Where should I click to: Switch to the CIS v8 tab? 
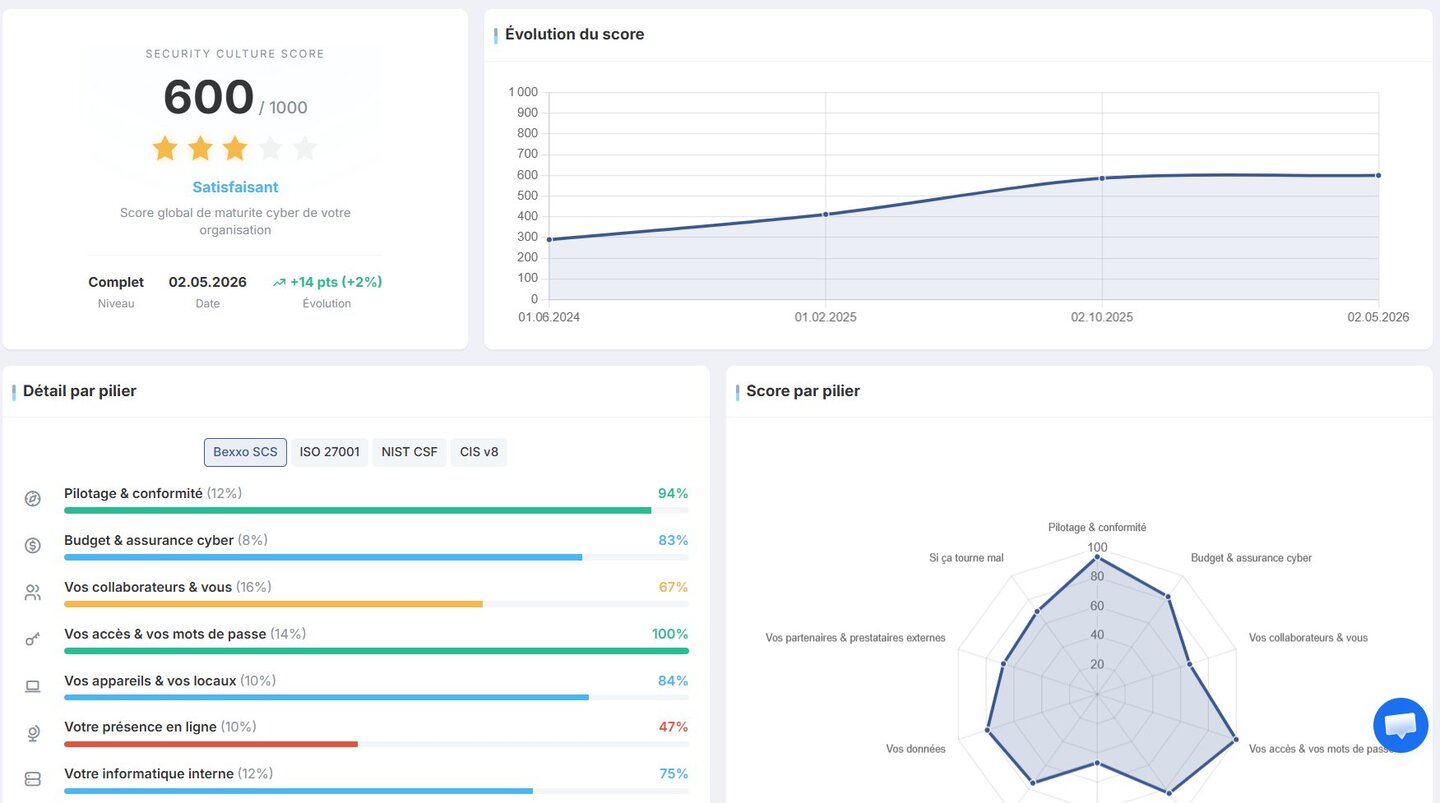[x=479, y=452]
